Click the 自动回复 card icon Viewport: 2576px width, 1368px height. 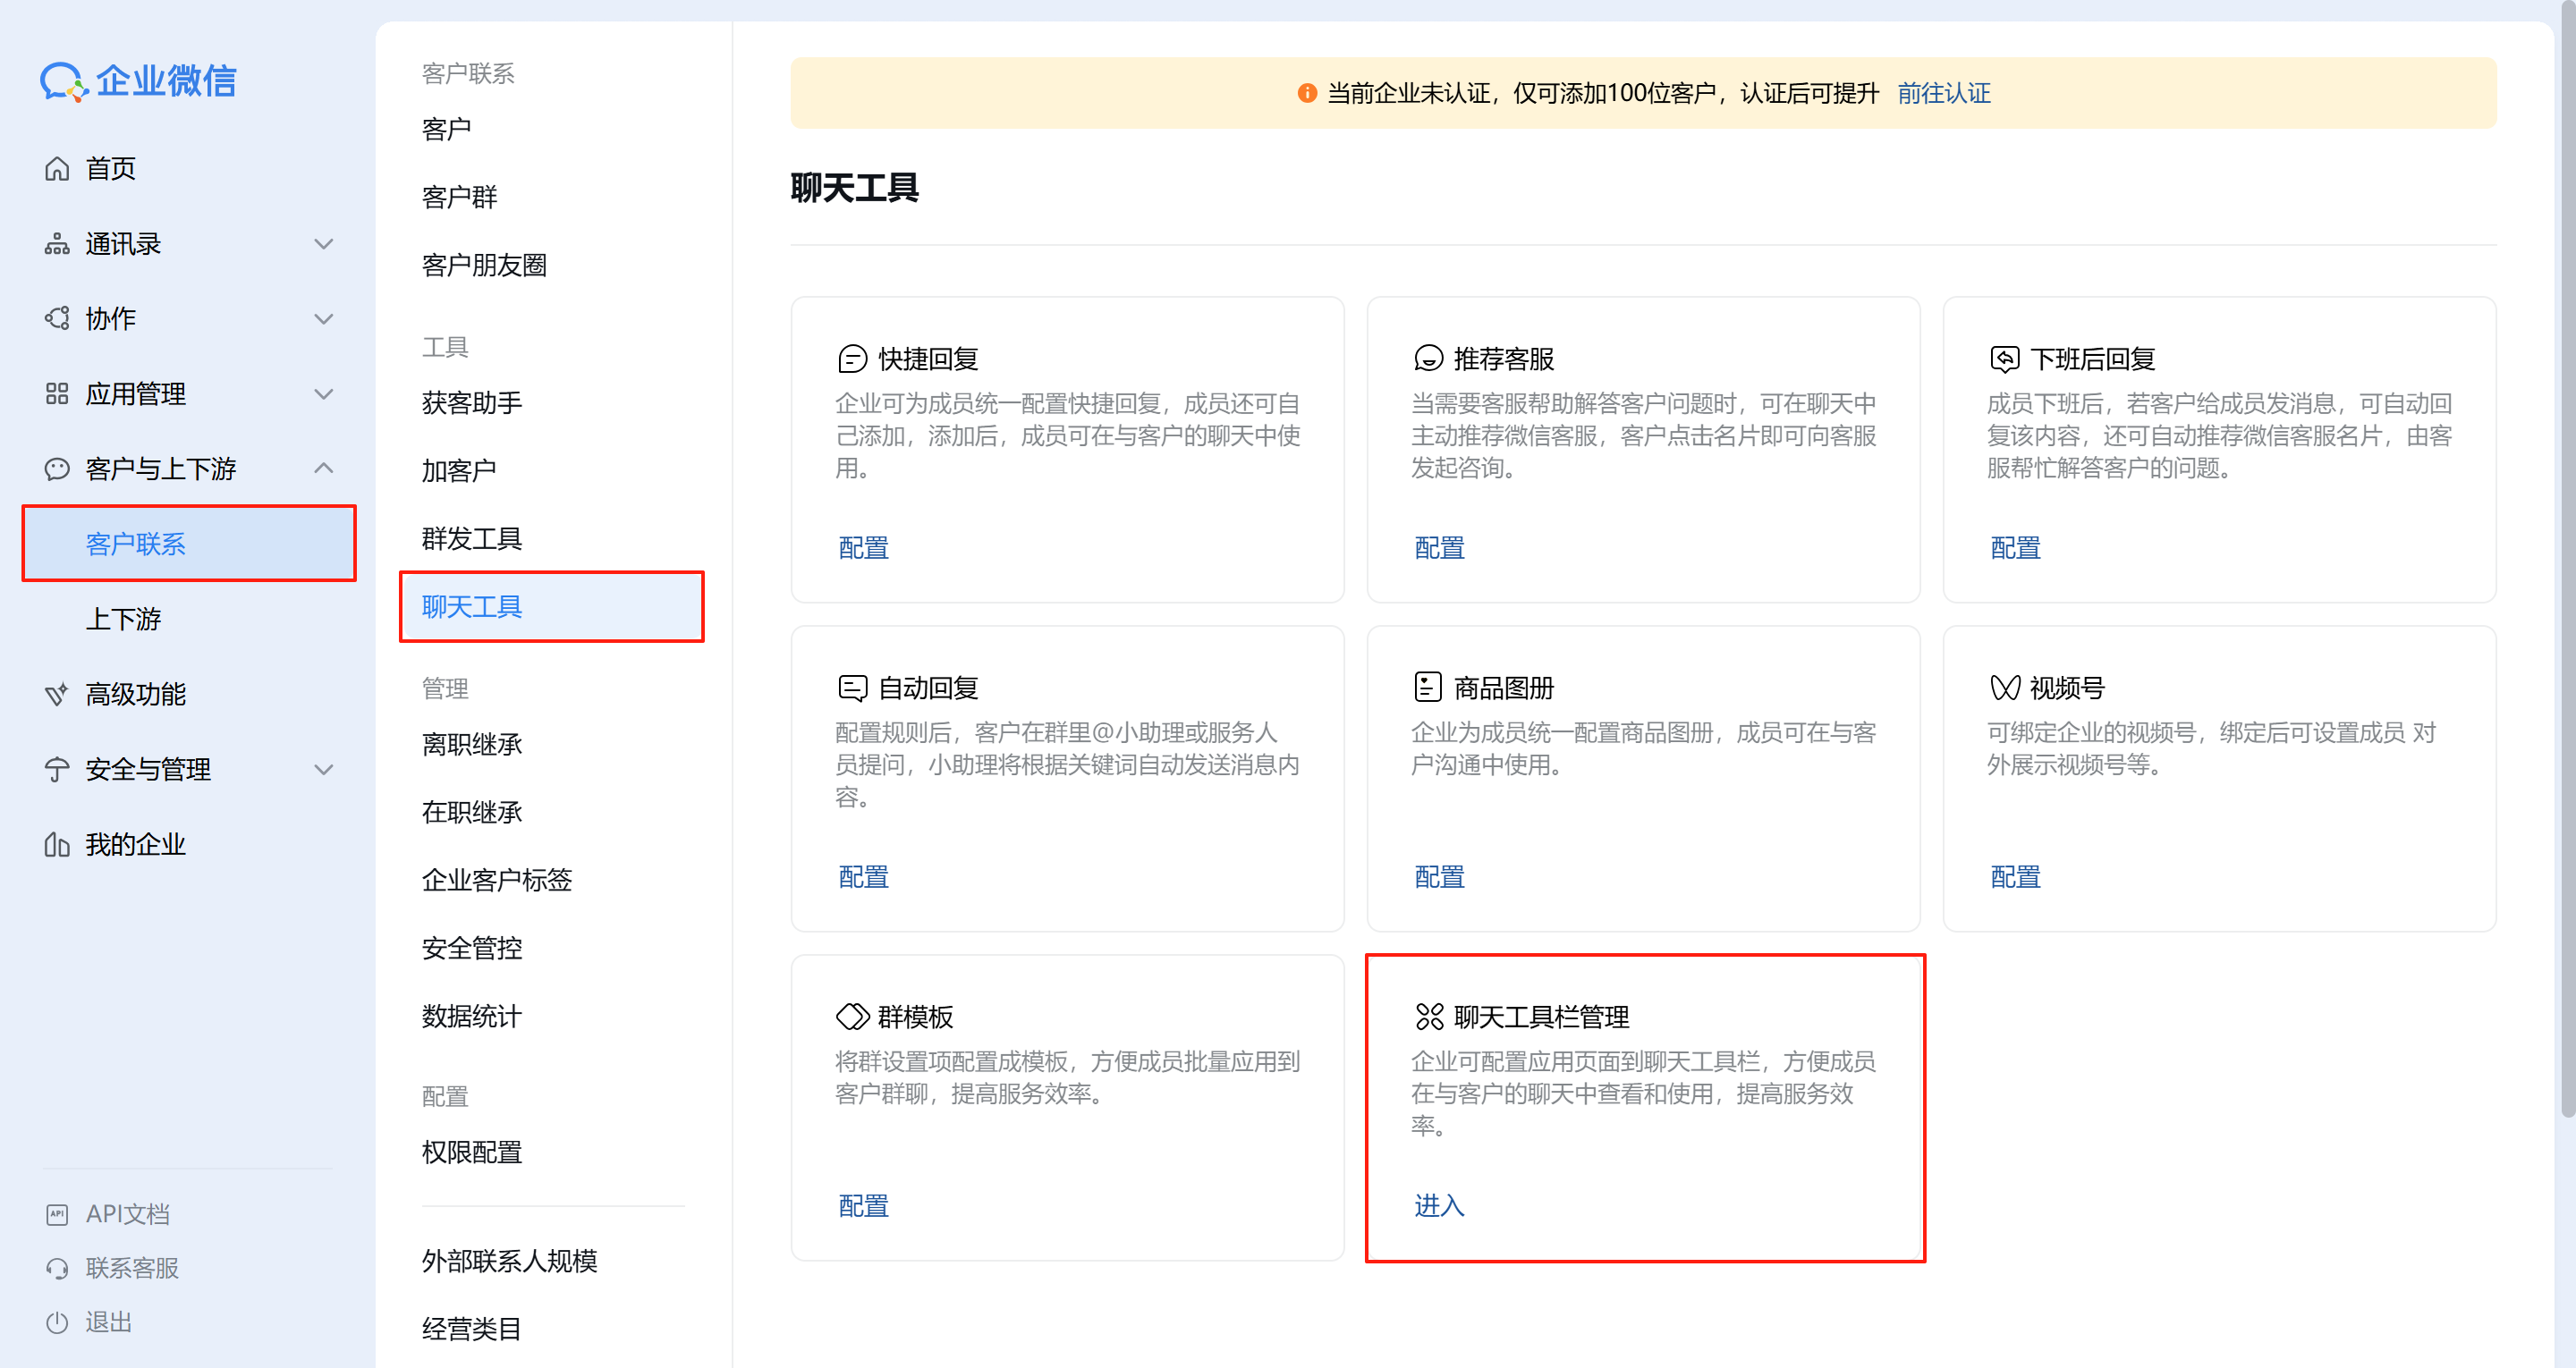(852, 687)
